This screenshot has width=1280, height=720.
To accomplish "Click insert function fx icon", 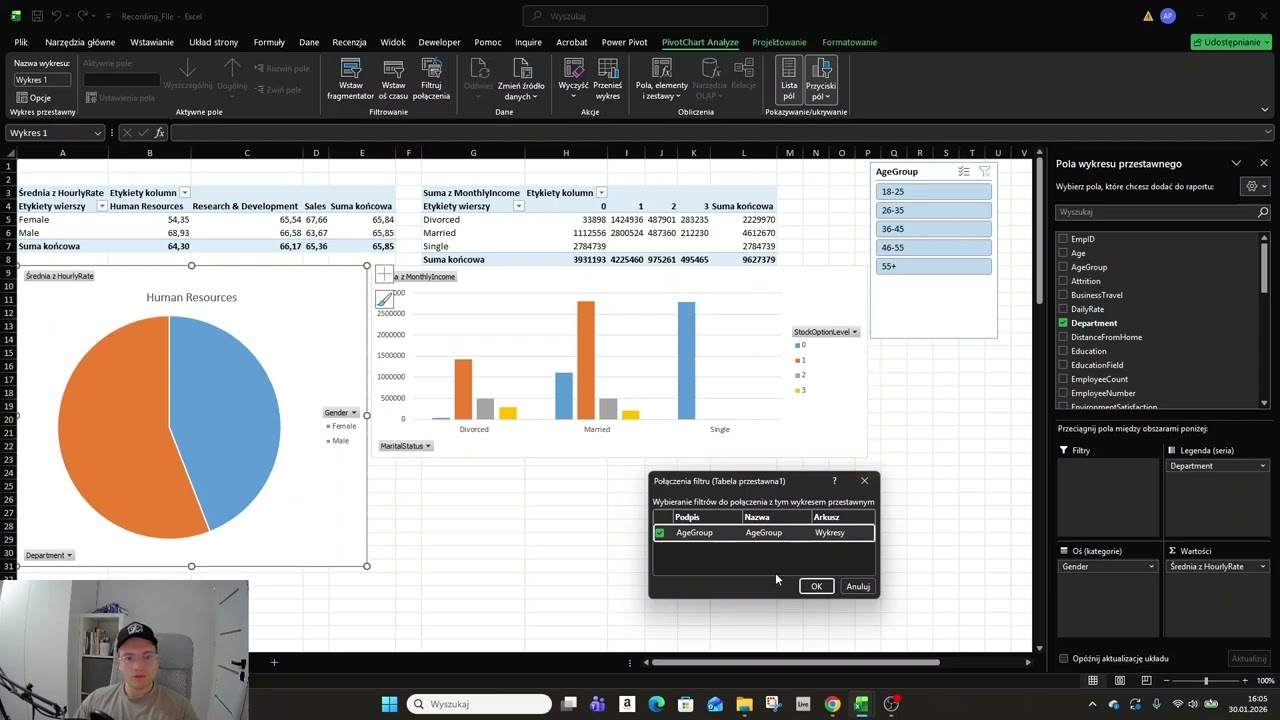I will coord(159,133).
